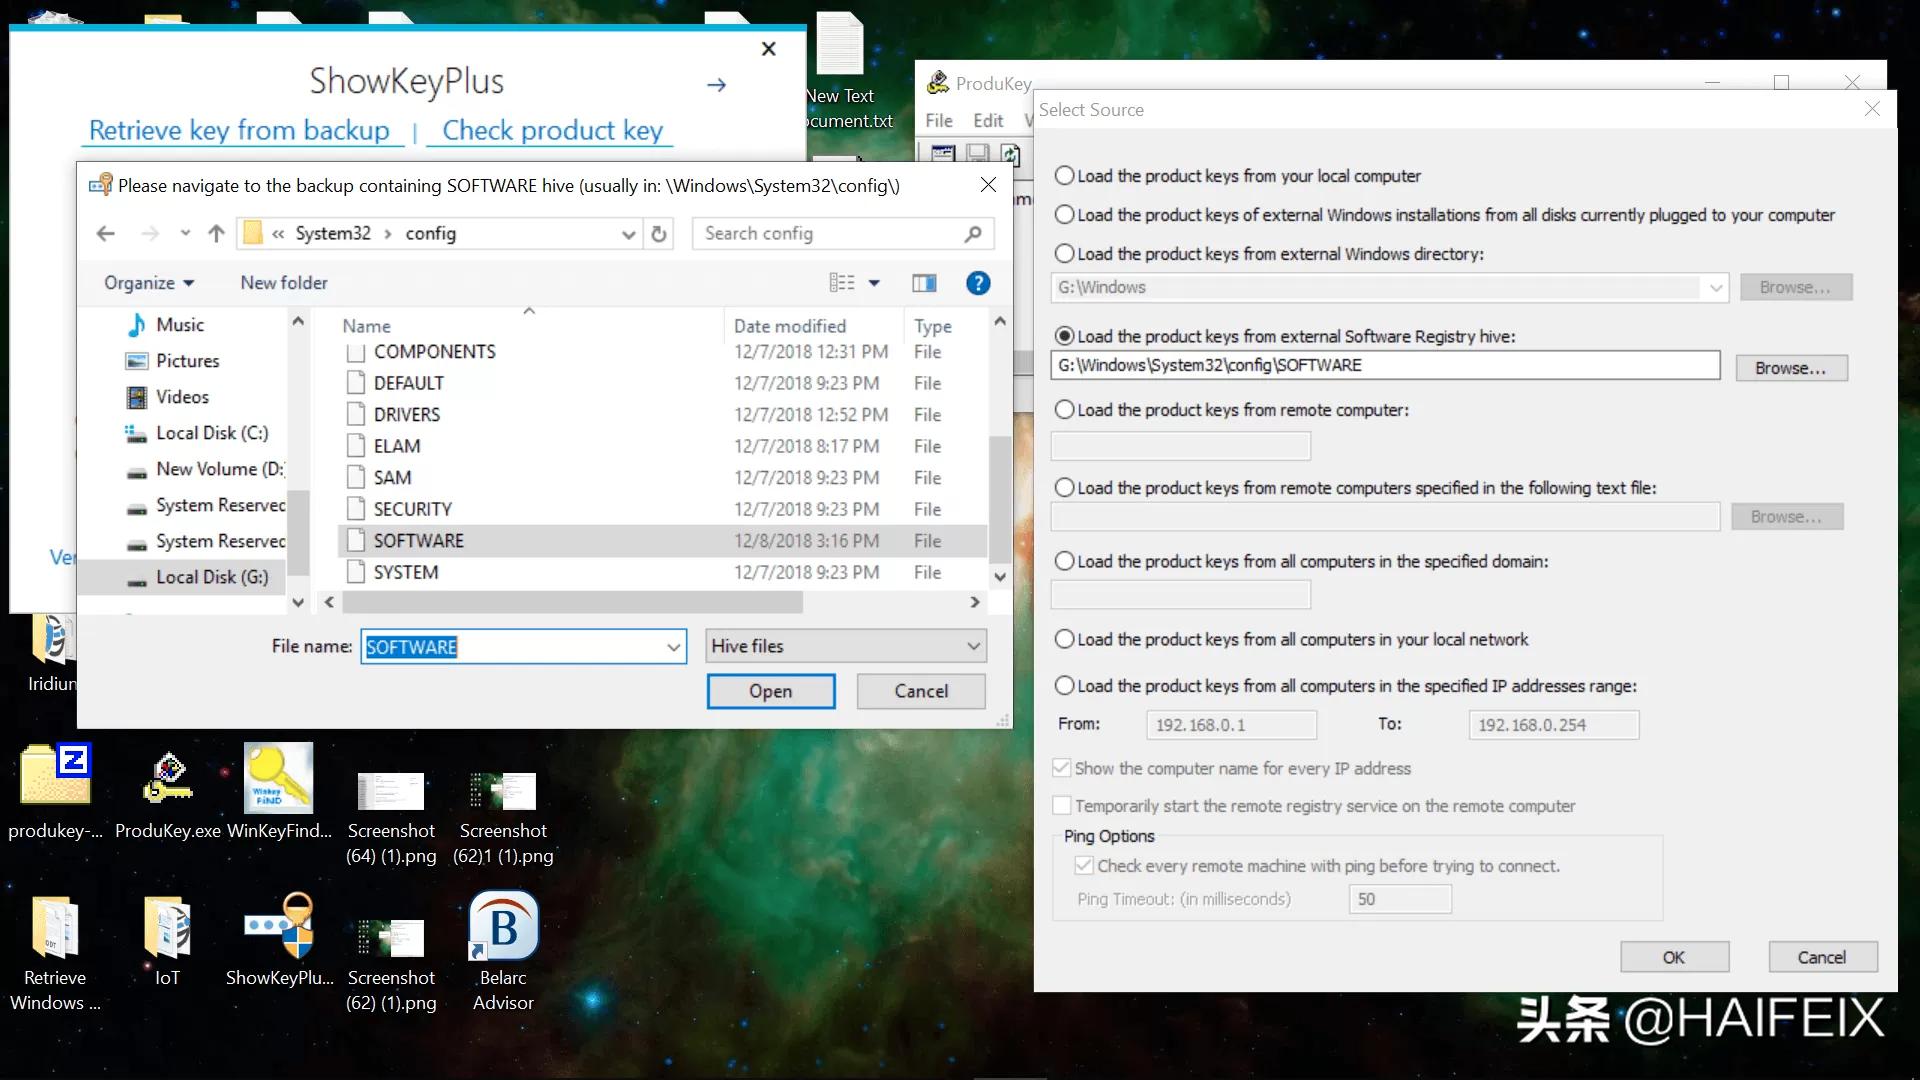Open the ProduKey File menu
The width and height of the screenshot is (1920, 1080).
pos(938,121)
